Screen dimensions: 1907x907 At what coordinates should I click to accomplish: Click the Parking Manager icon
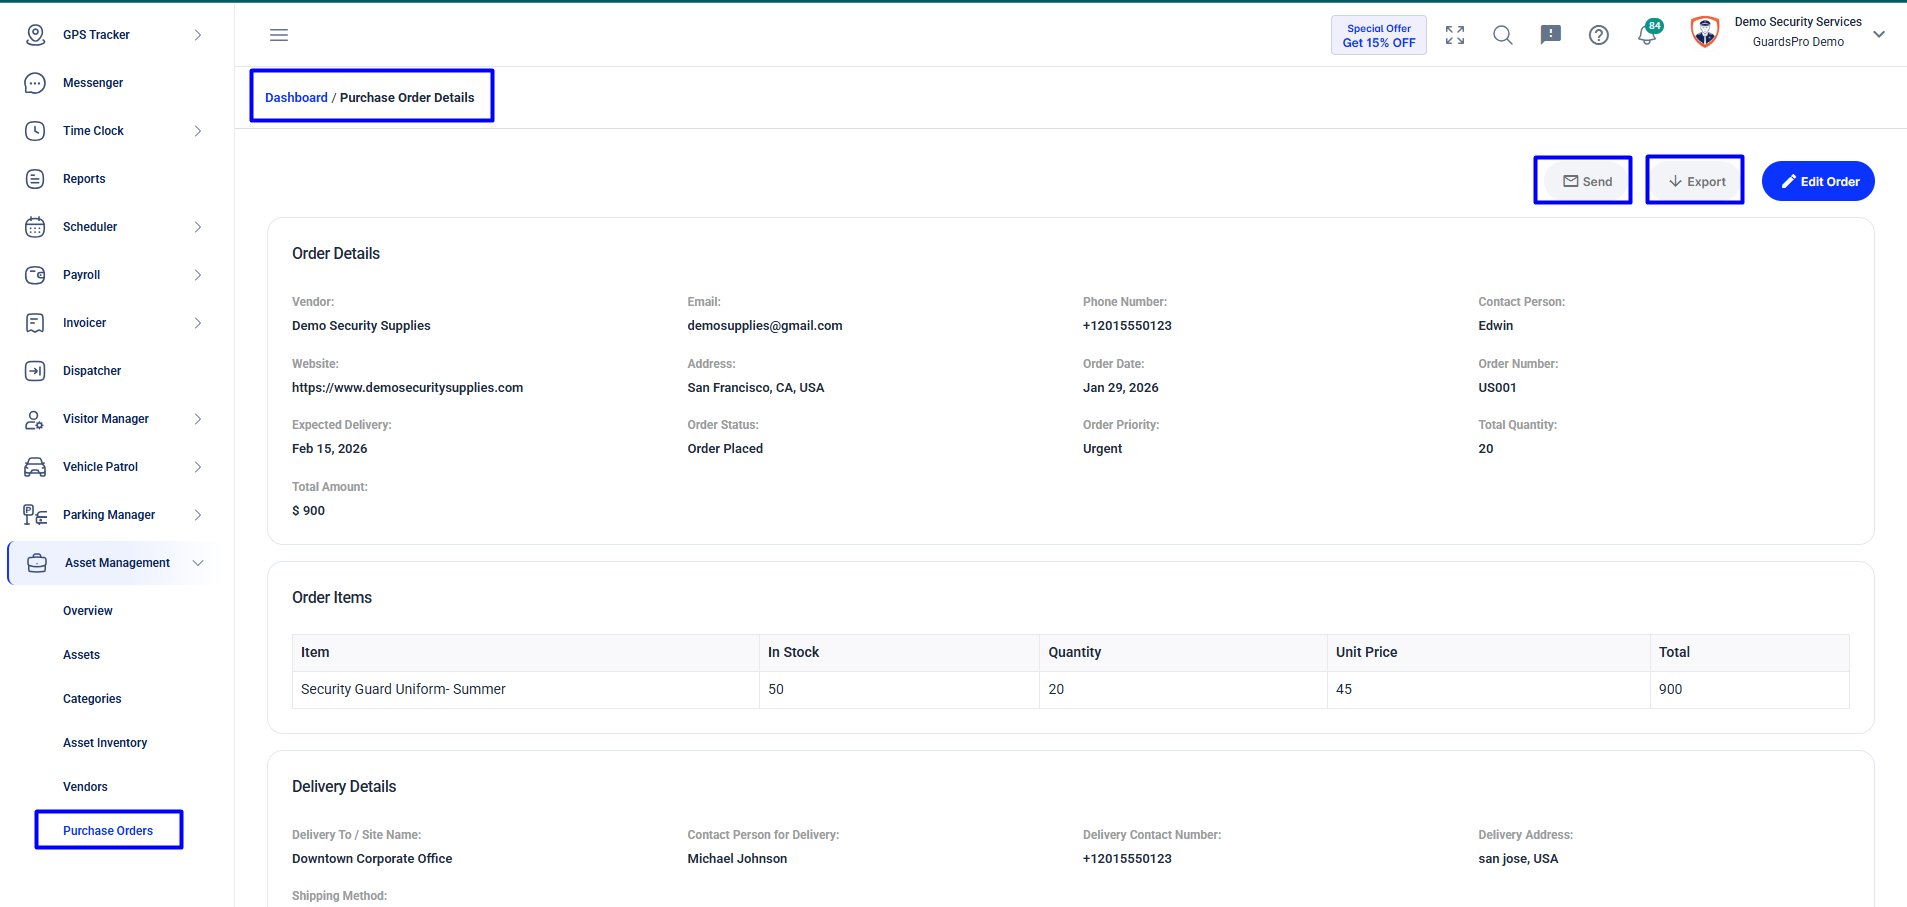point(35,515)
